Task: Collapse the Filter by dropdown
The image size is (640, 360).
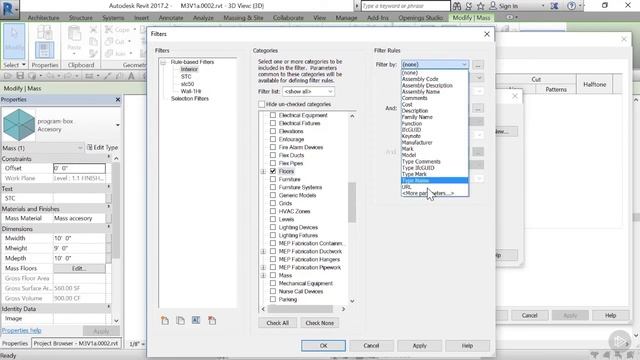Action: point(464,64)
